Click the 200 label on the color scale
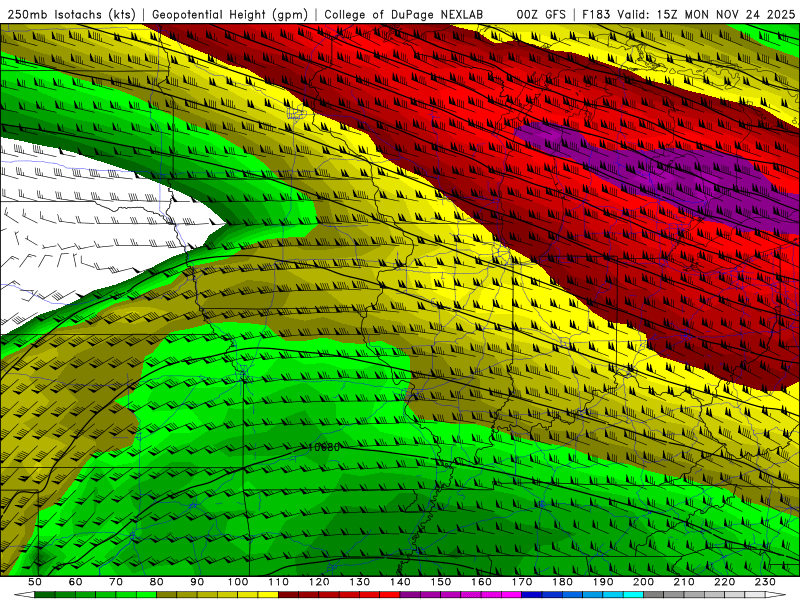The height and width of the screenshot is (600, 800). (x=643, y=582)
